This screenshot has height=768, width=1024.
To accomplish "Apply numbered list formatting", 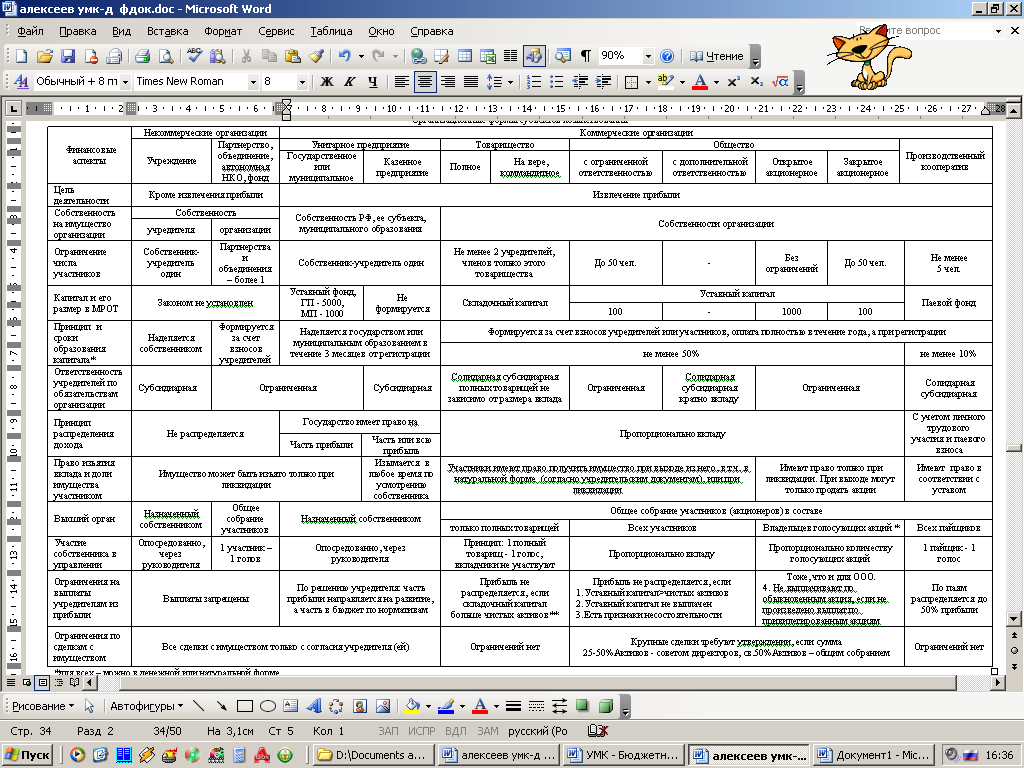I will [x=534, y=82].
